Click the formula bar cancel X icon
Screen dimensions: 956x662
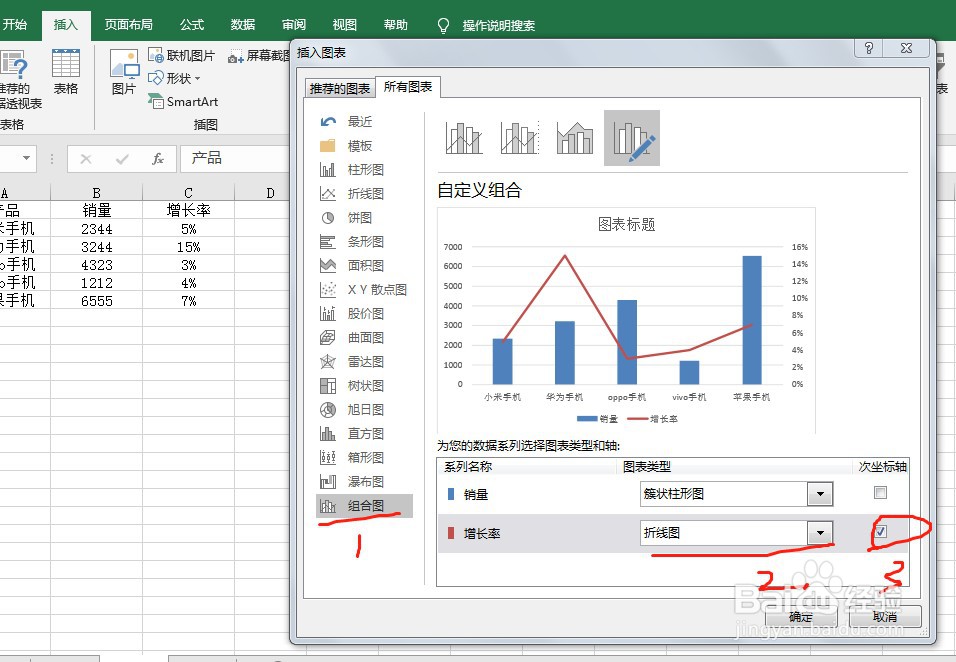[86, 159]
